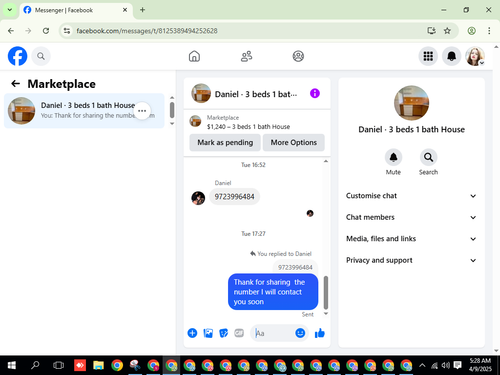This screenshot has width=500, height=375.
Task: Click the chat message scrollbar thumb
Action: click(326, 292)
